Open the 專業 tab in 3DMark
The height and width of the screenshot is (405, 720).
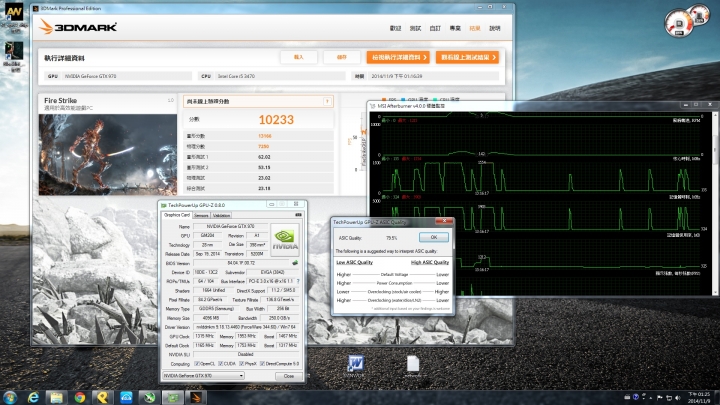455,28
